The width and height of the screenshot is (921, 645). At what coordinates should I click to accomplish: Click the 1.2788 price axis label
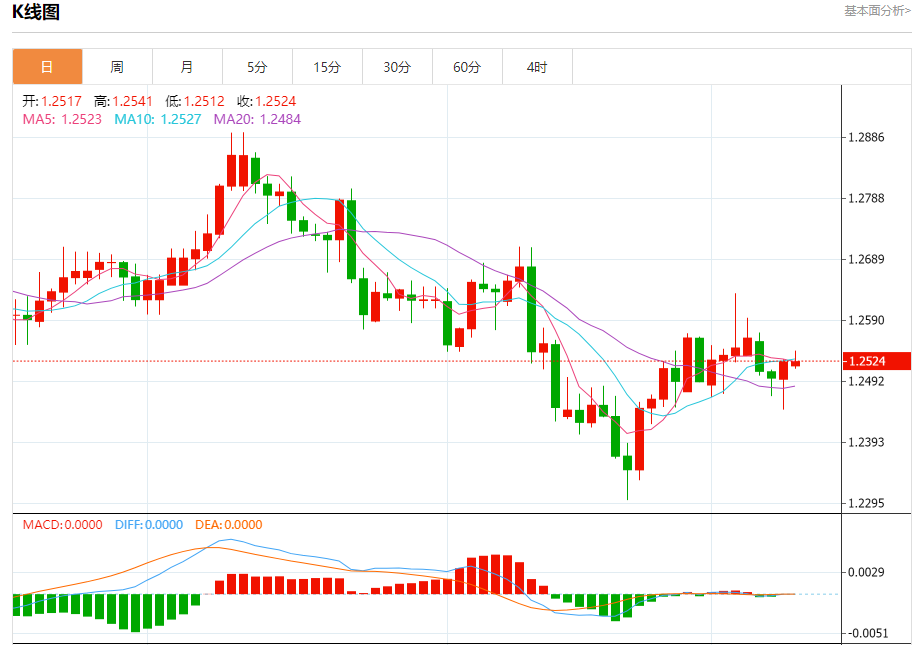(x=866, y=199)
